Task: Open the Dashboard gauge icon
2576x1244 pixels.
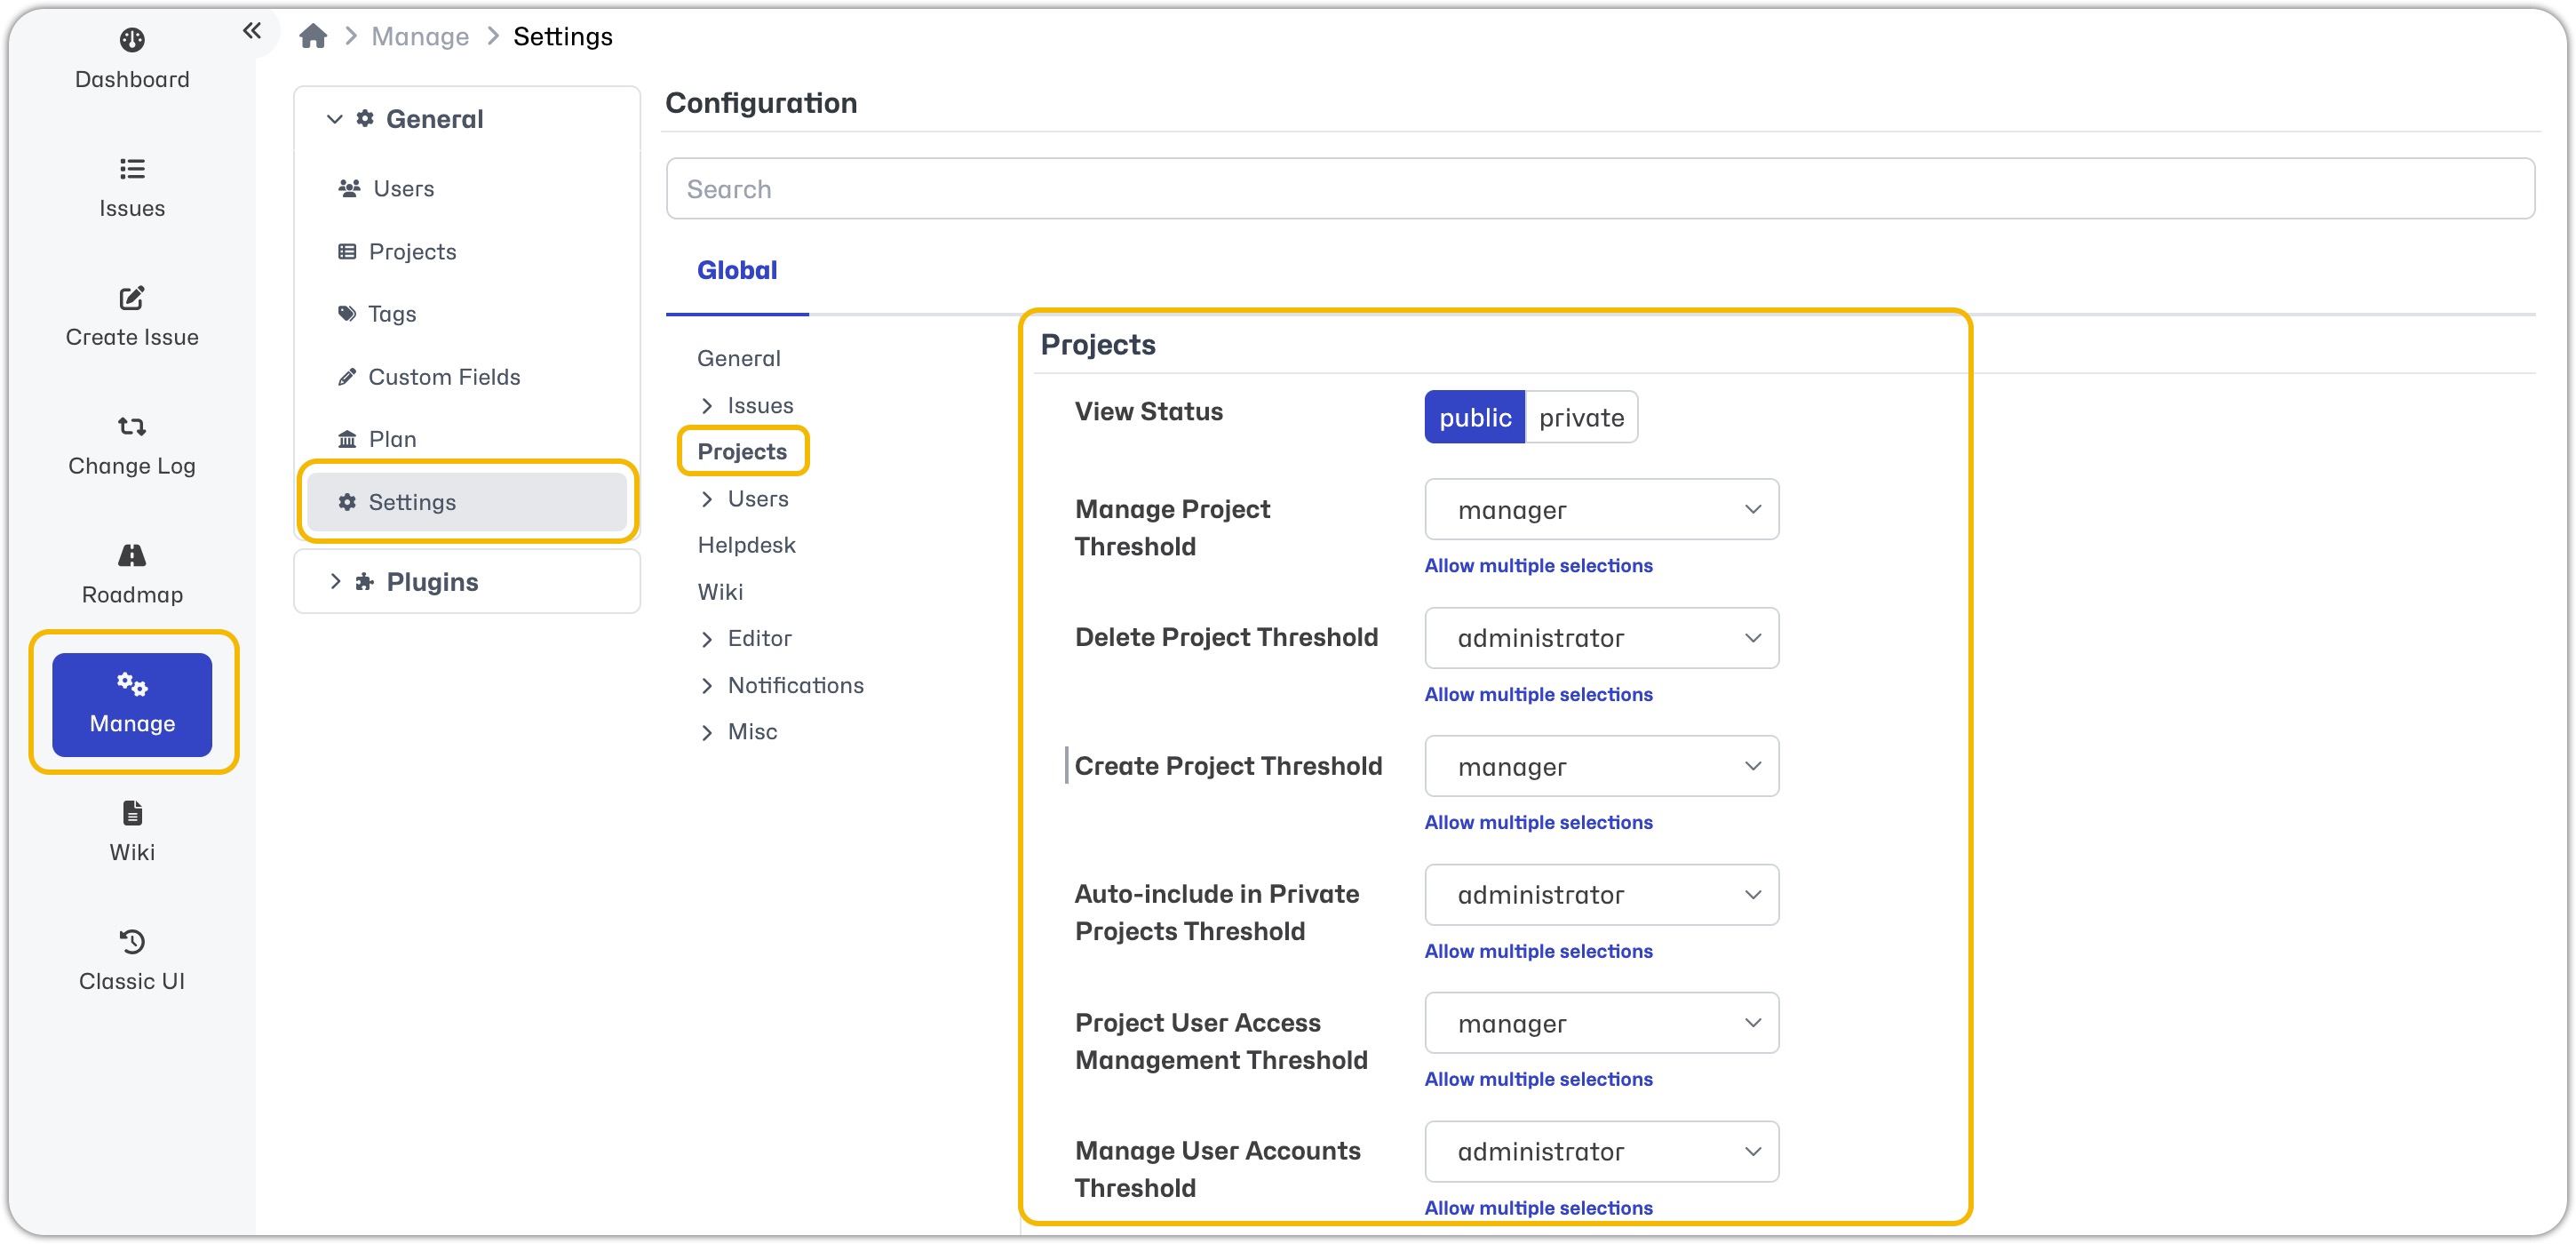Action: point(132,40)
